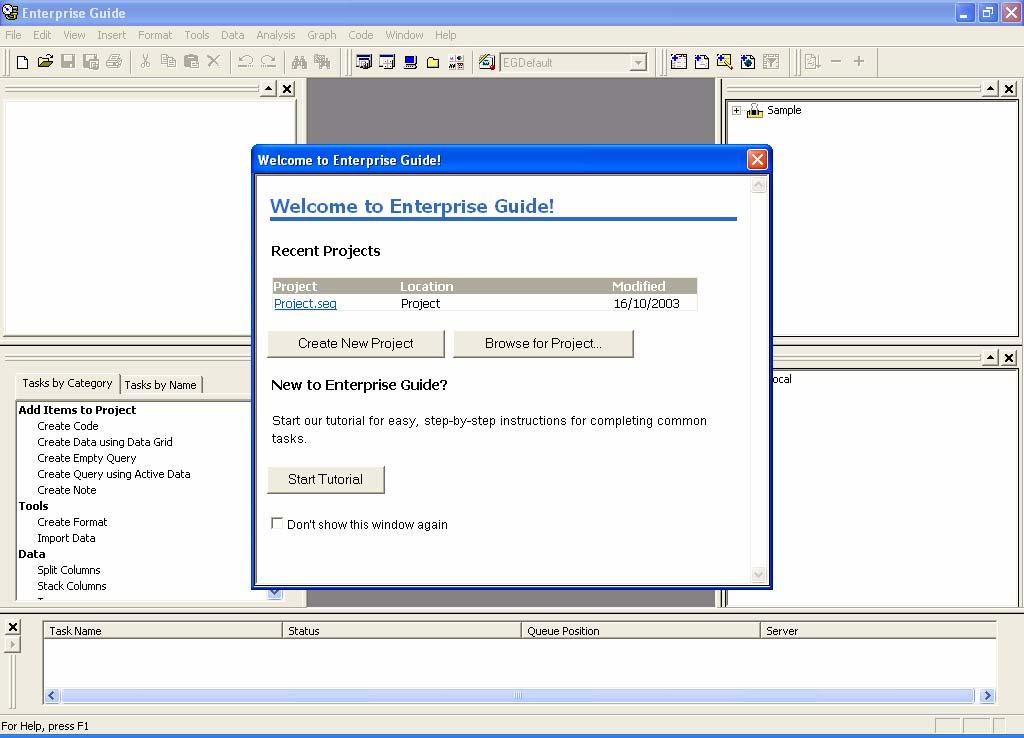Select Create Format under Tools
Screen dimensions: 1024x738
click(72, 522)
